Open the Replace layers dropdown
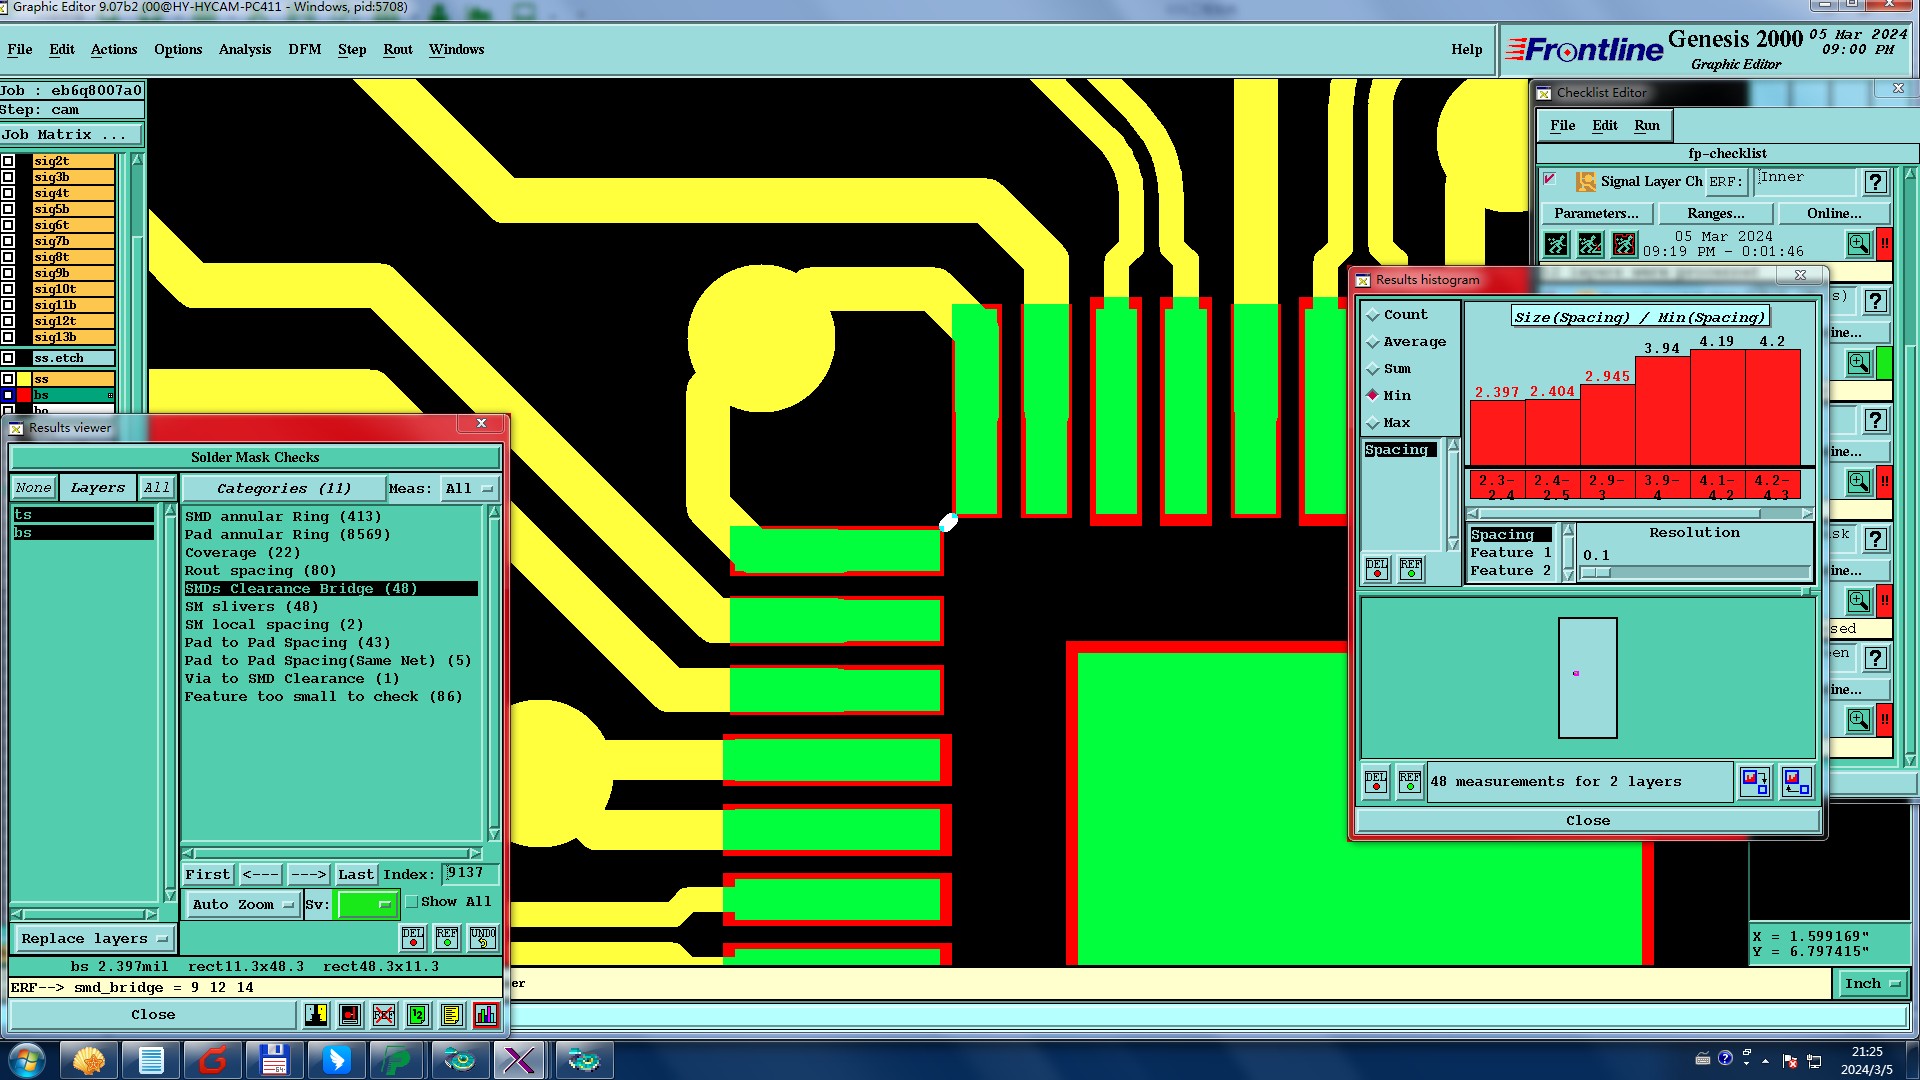Viewport: 1920px width, 1080px height. coord(94,939)
